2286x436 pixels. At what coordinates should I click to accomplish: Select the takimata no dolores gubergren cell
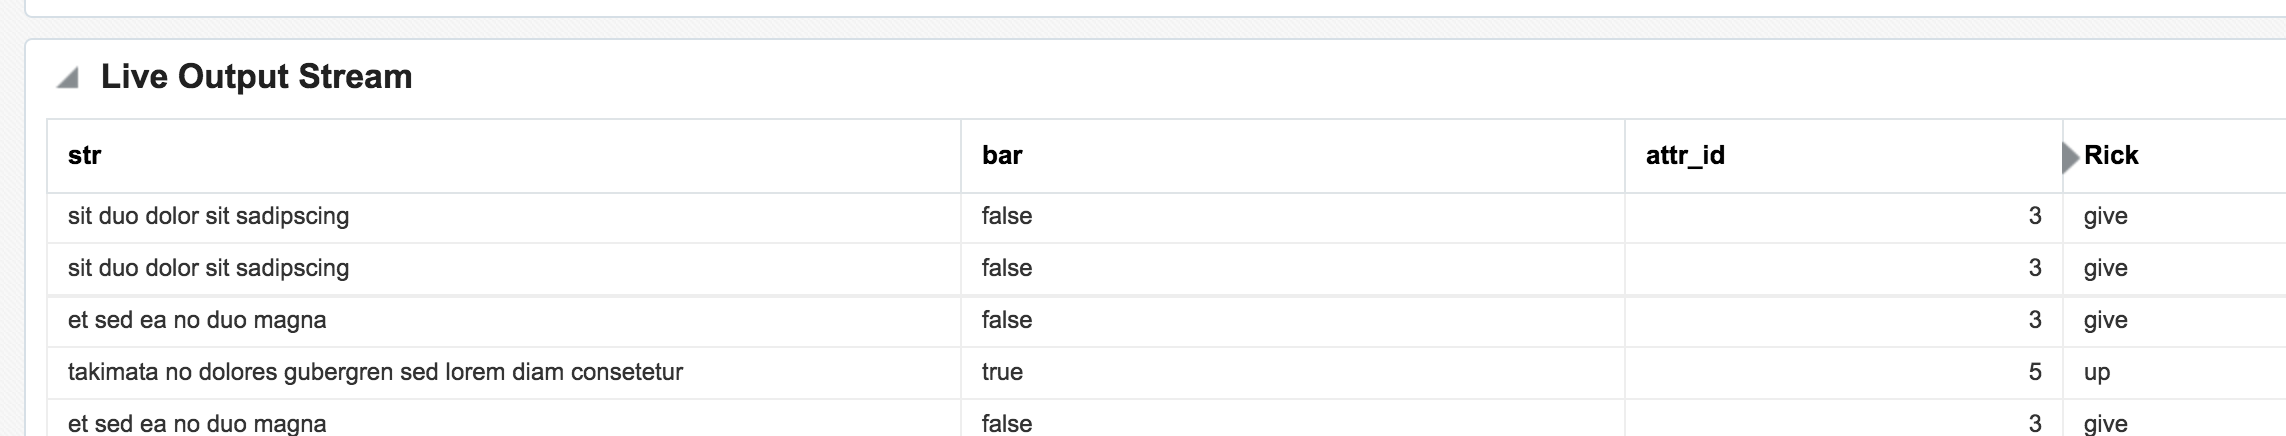pyautogui.click(x=375, y=373)
